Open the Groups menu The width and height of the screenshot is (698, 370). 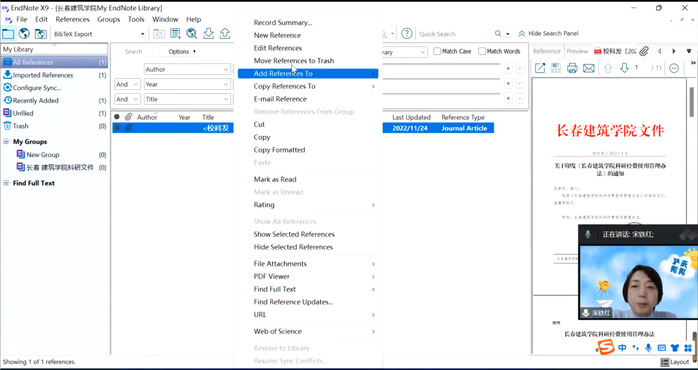109,19
